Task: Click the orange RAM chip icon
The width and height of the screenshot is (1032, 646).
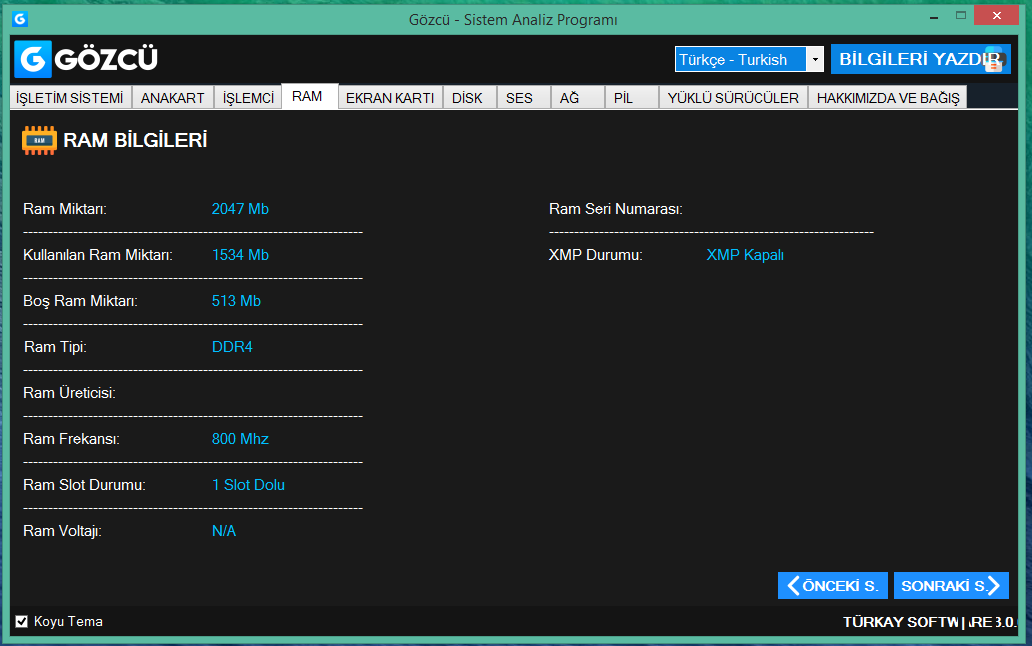Action: point(39,140)
